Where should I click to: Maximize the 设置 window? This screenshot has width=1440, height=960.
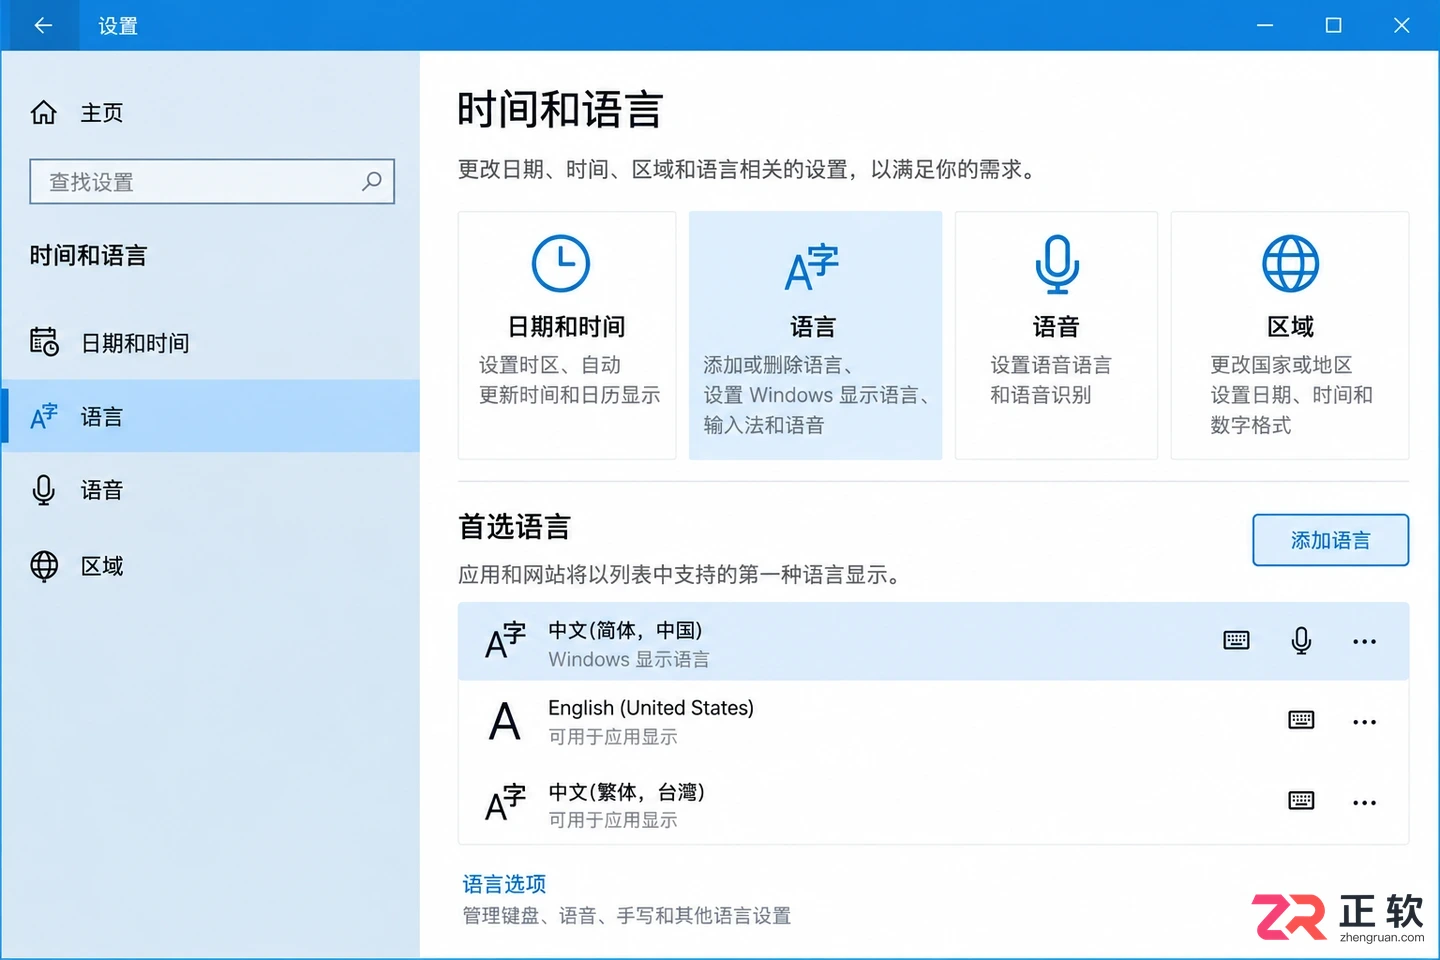(x=1333, y=25)
